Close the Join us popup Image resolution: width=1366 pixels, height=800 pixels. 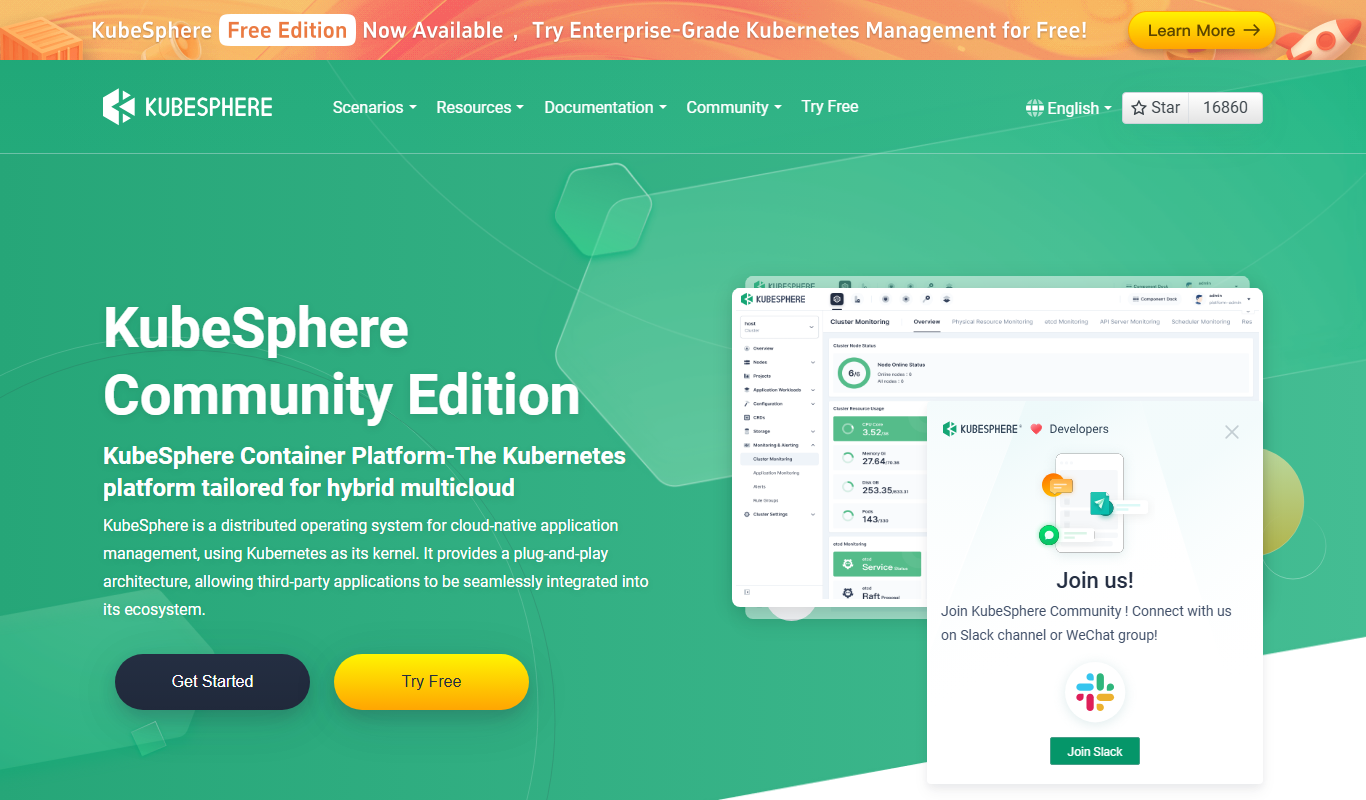1232,432
